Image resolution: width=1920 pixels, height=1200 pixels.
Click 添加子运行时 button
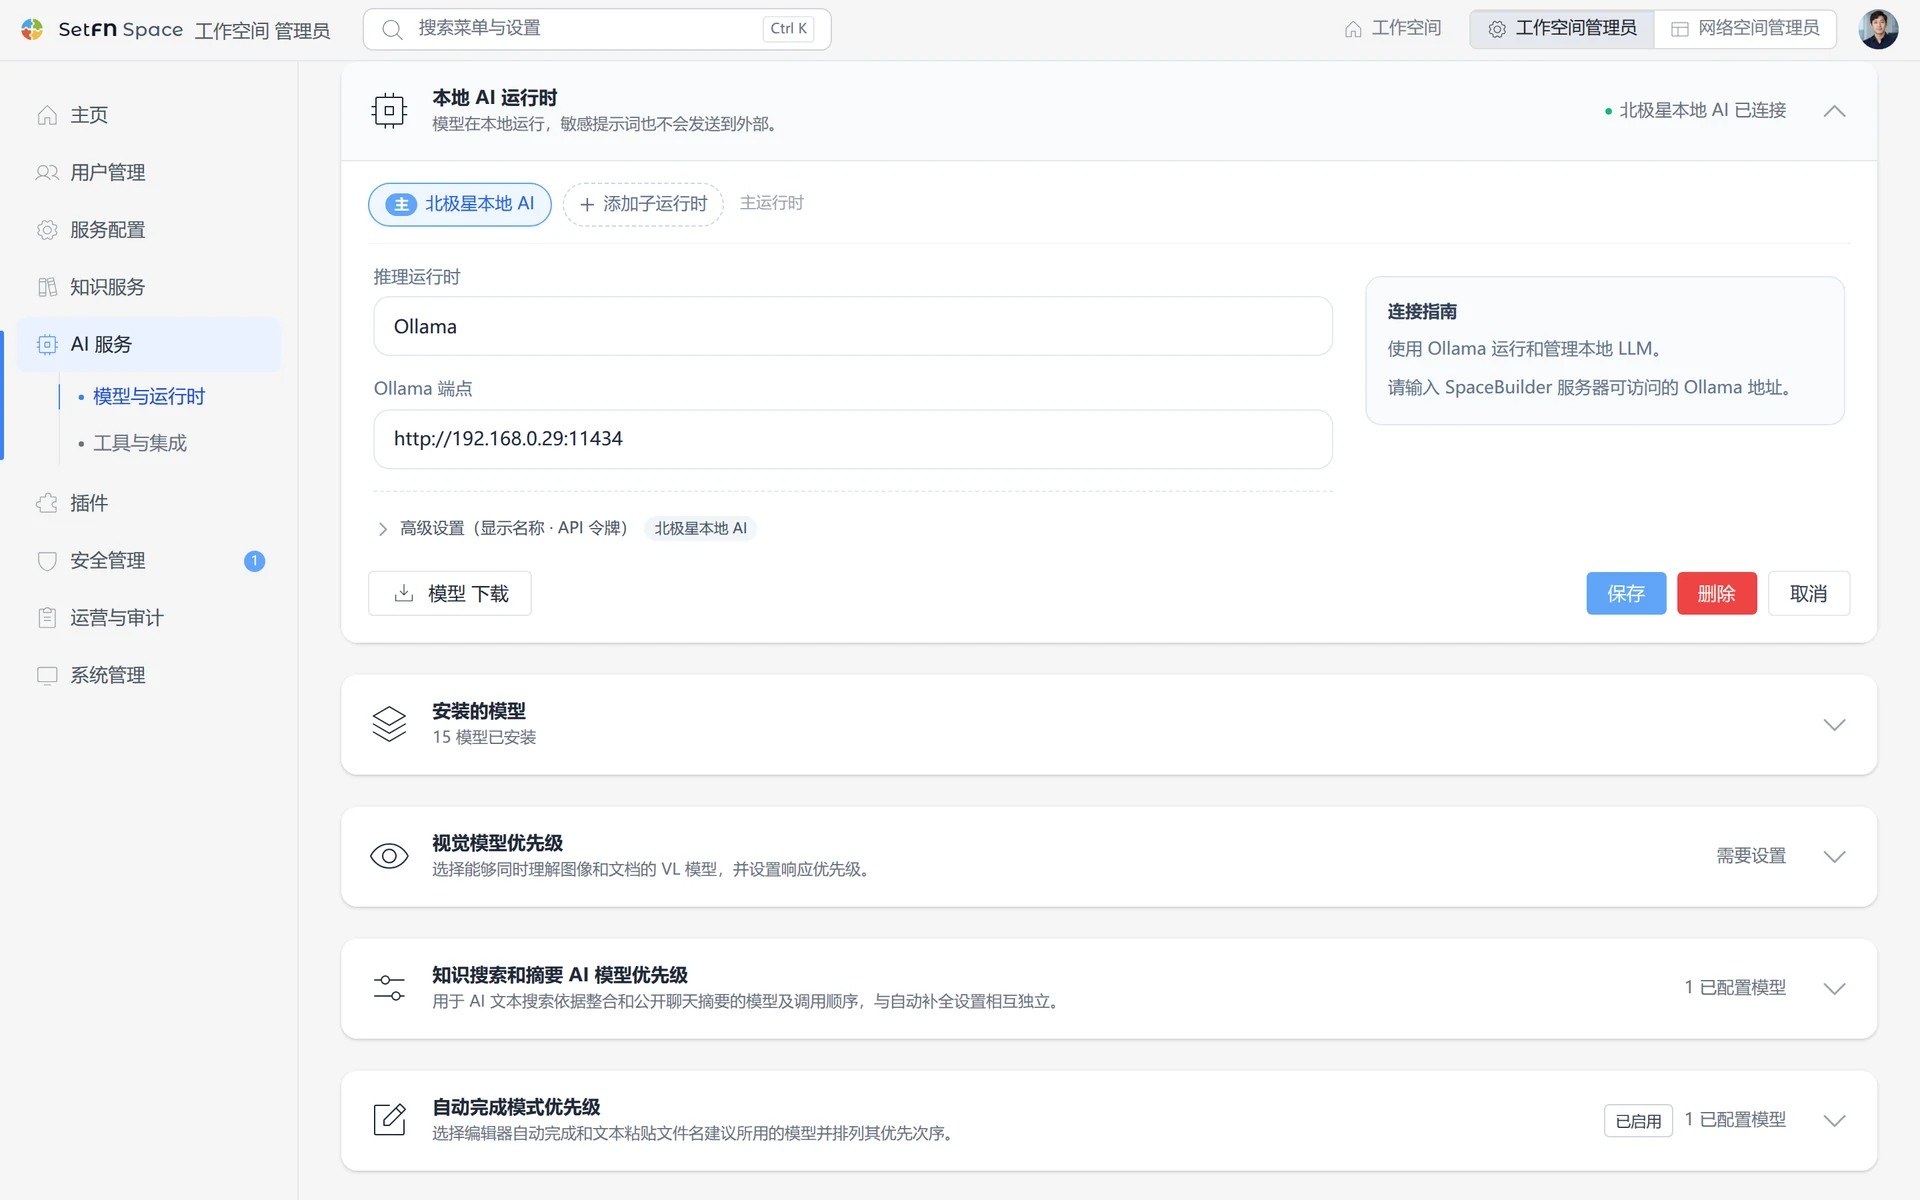643,204
